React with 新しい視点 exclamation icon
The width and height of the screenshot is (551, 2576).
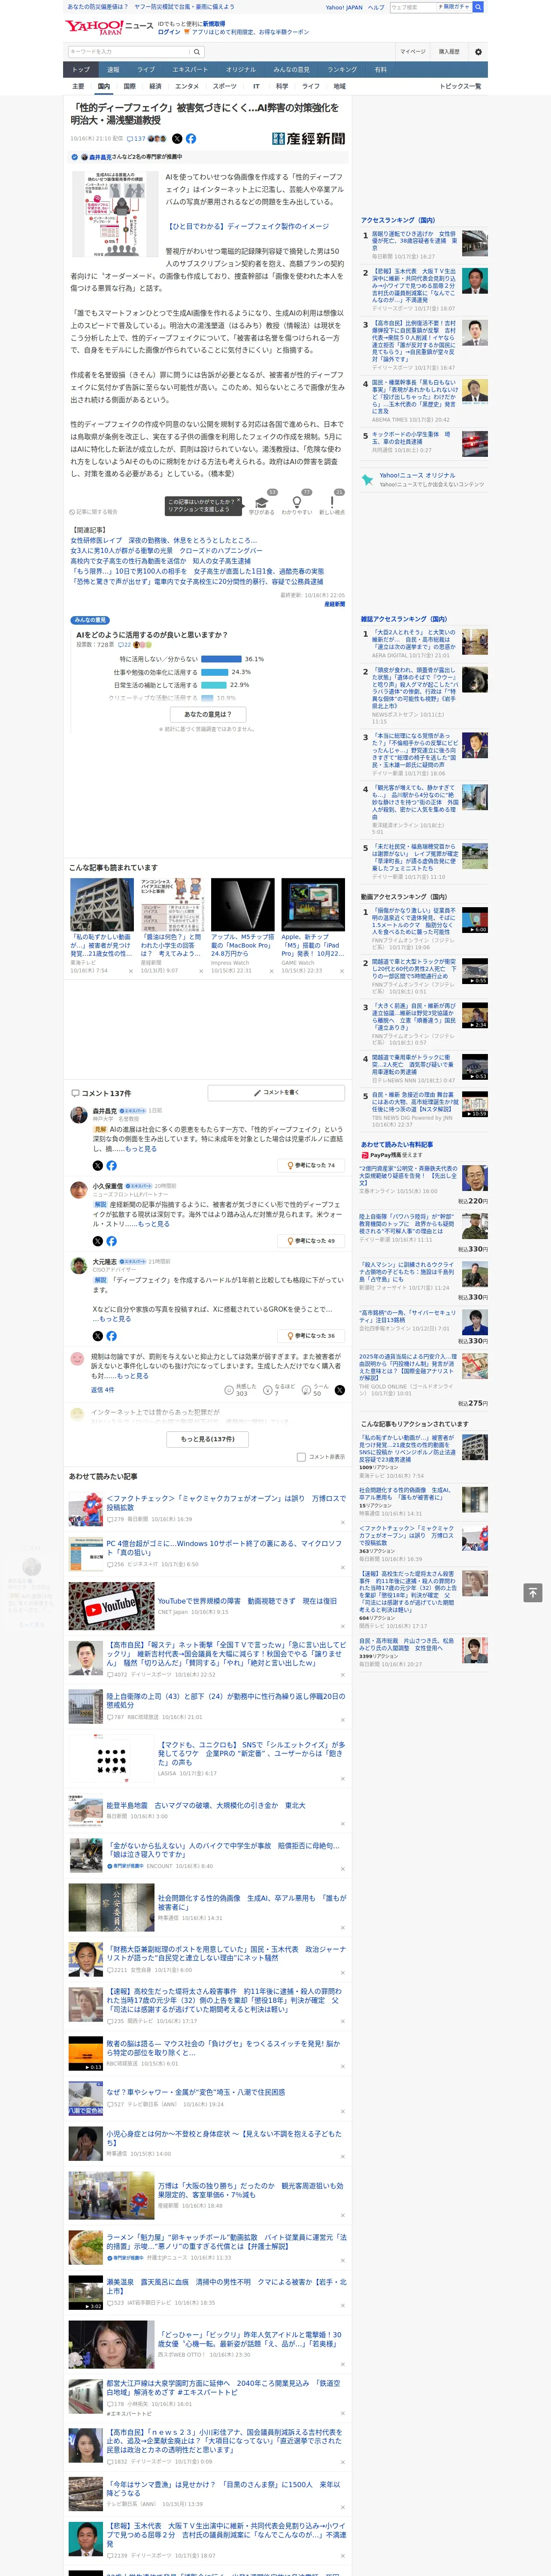pyautogui.click(x=332, y=503)
